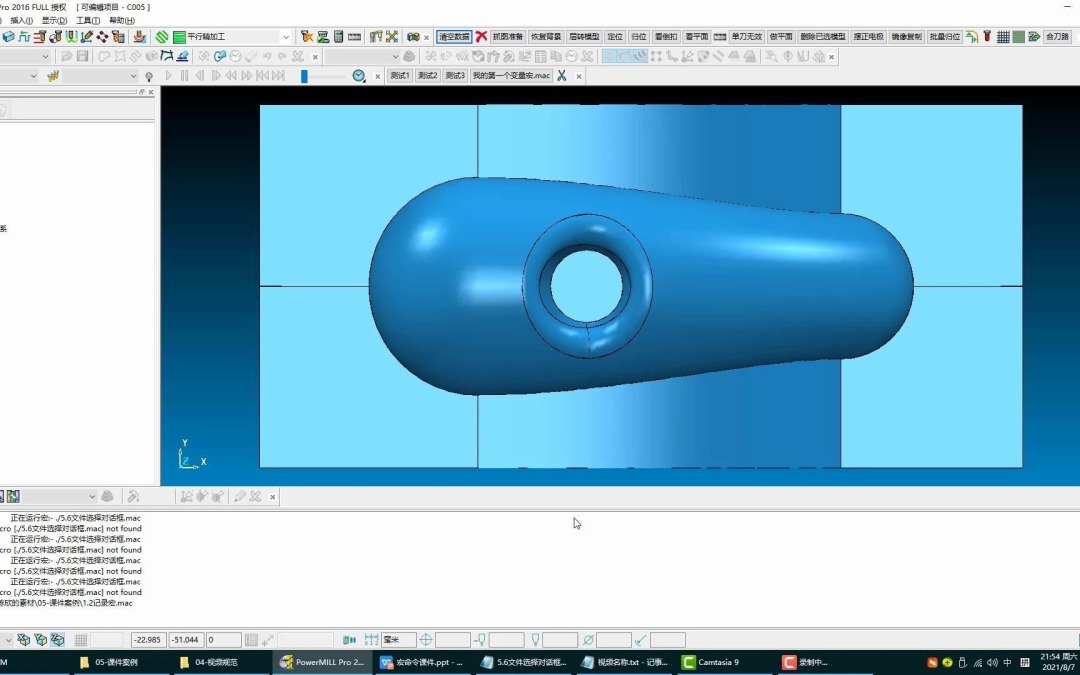Open the 毫米 units dropdown field
Screen dimensions: 1080x675
click(x=399, y=640)
